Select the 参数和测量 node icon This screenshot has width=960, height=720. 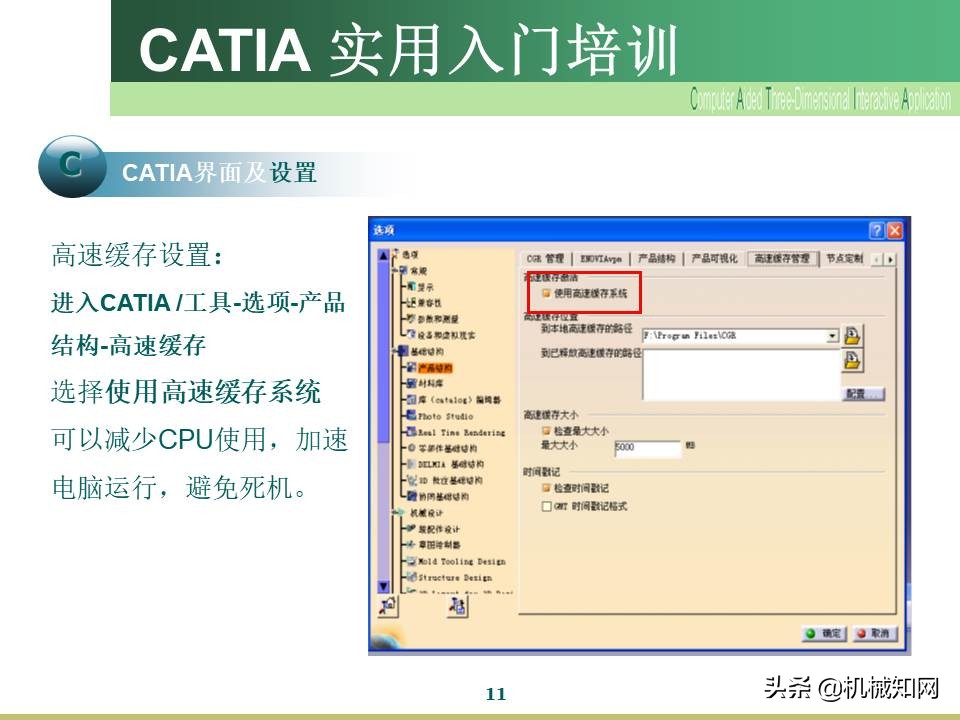(412, 318)
